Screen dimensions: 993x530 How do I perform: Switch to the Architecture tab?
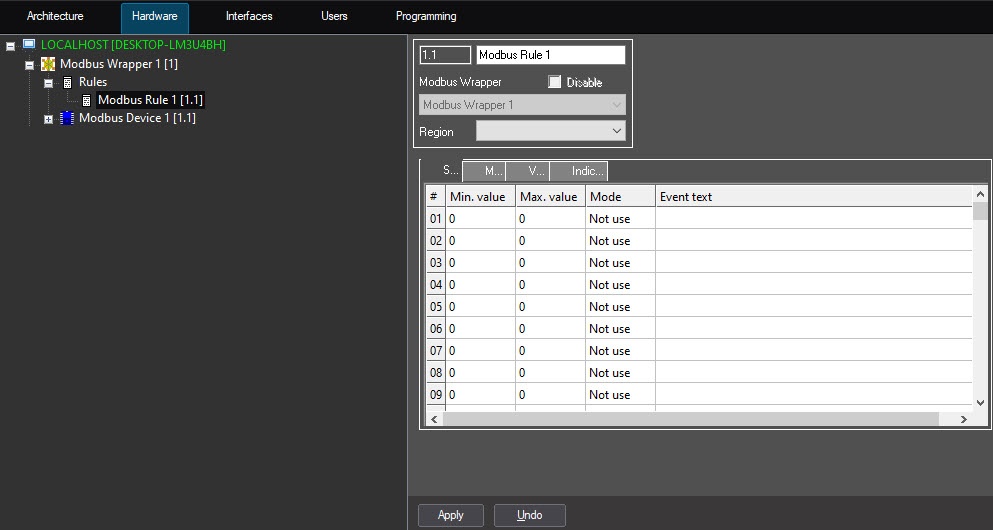coord(55,16)
